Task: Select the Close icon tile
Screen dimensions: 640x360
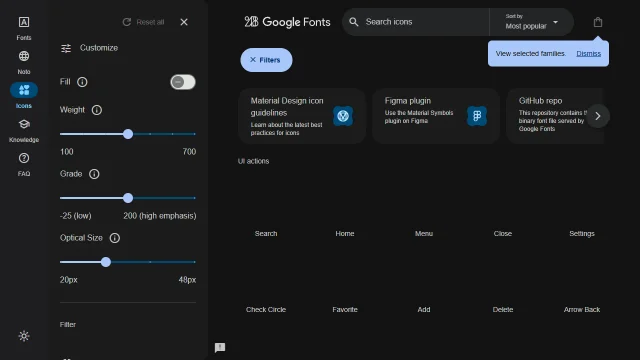Action: coord(503,210)
